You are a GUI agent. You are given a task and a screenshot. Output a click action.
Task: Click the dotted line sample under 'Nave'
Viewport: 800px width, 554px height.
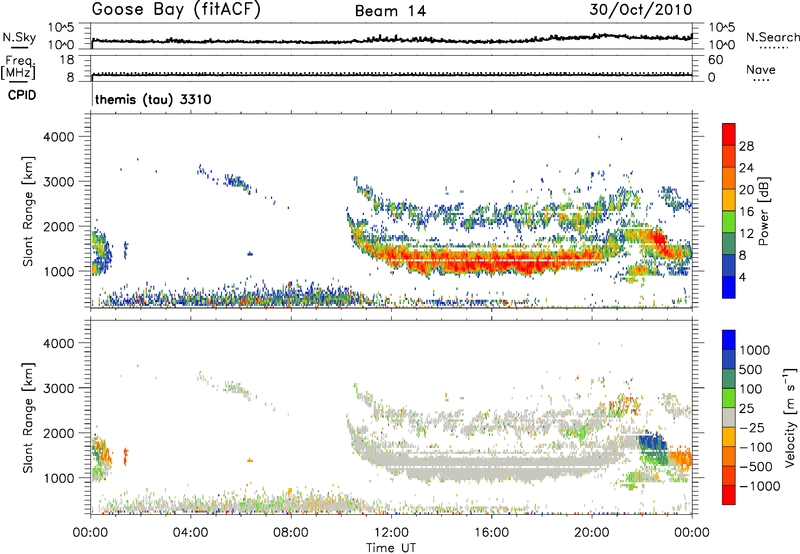(762, 81)
